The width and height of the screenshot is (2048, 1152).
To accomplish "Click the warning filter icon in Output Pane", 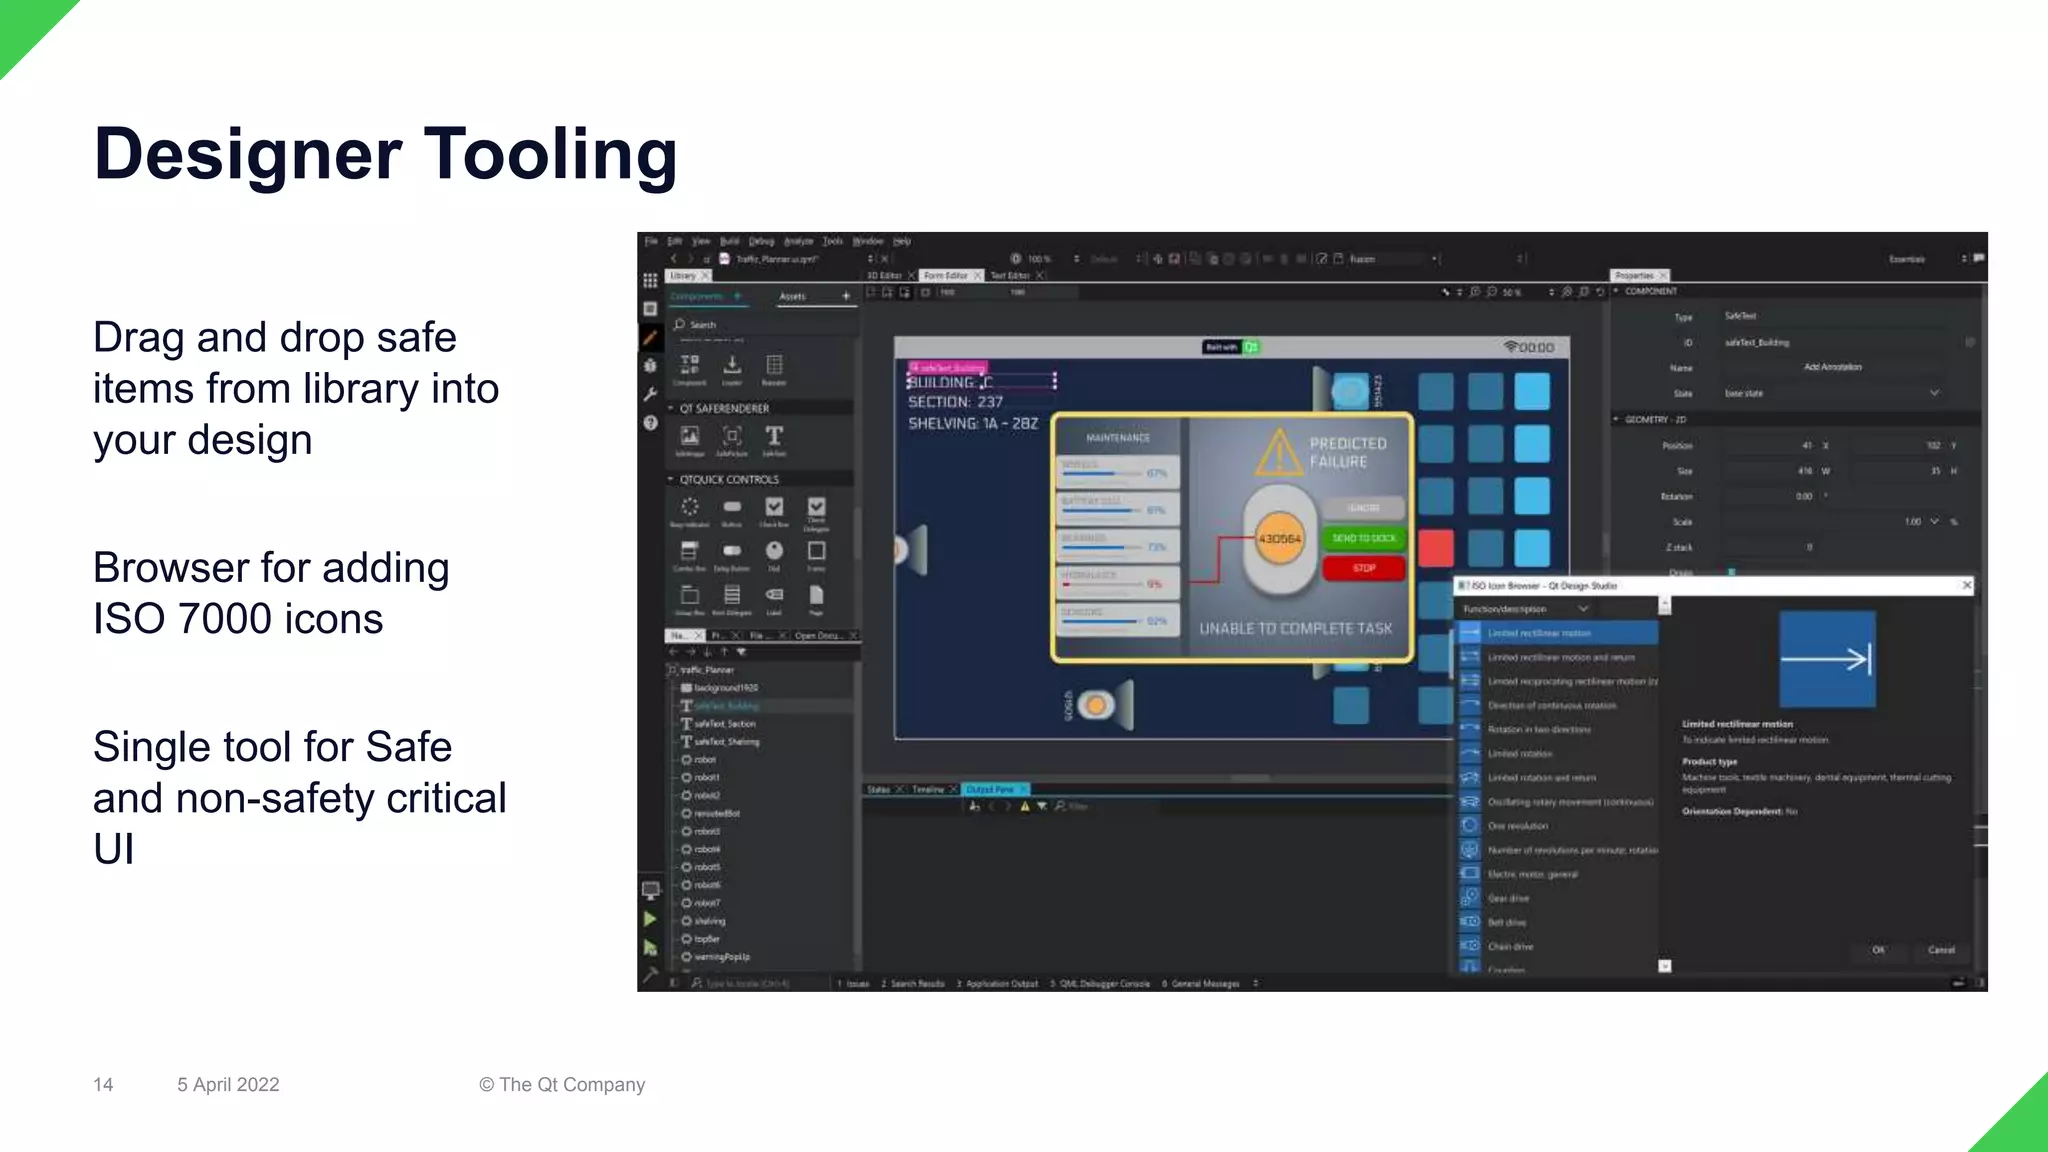I will pos(1024,806).
